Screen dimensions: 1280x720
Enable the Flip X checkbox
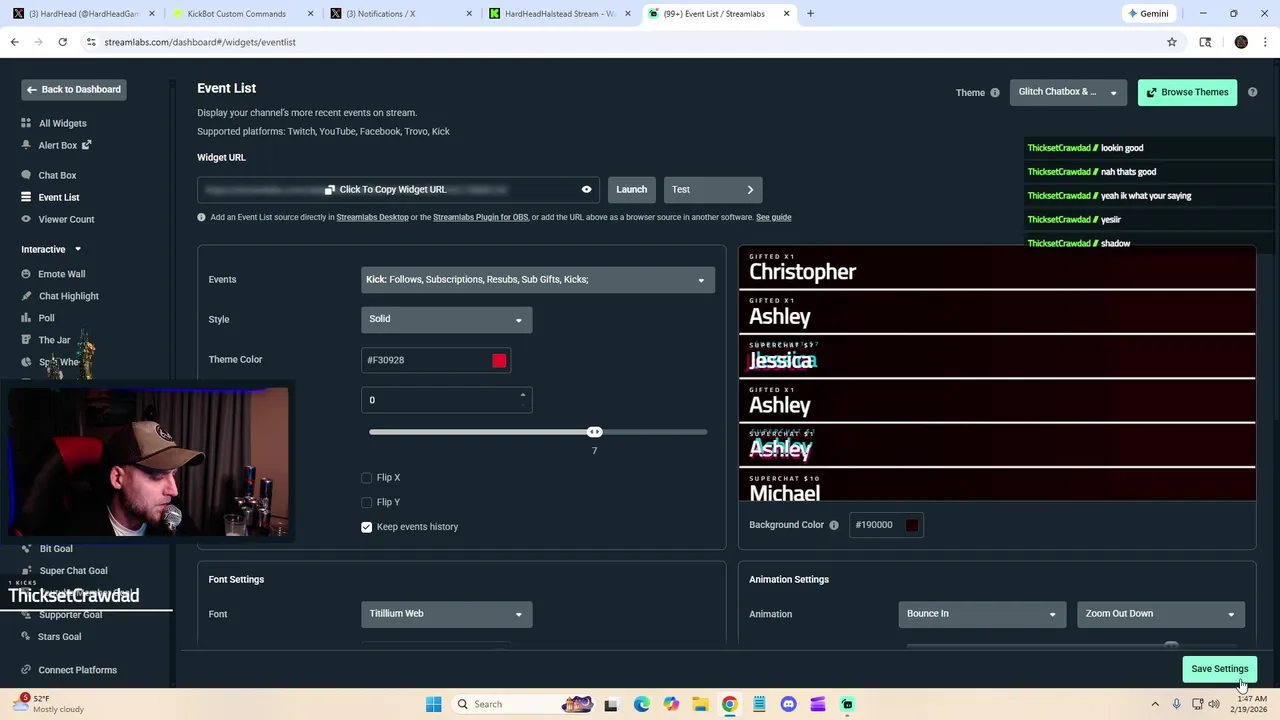[x=366, y=478]
